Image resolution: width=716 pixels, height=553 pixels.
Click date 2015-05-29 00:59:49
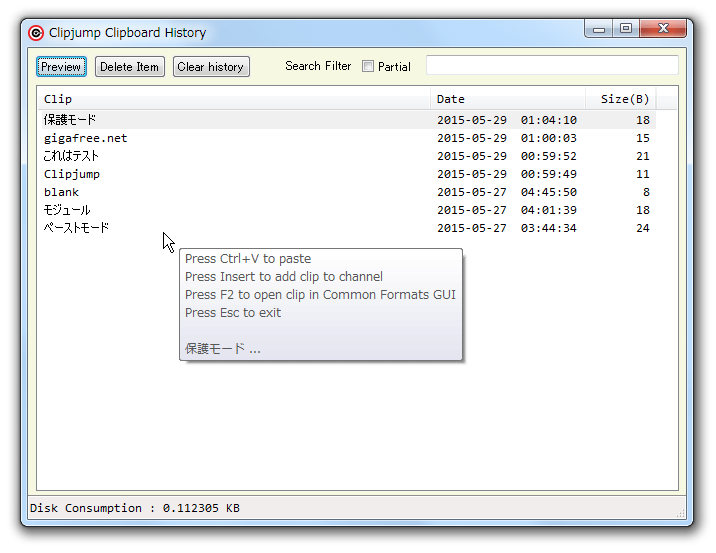pyautogui.click(x=507, y=174)
